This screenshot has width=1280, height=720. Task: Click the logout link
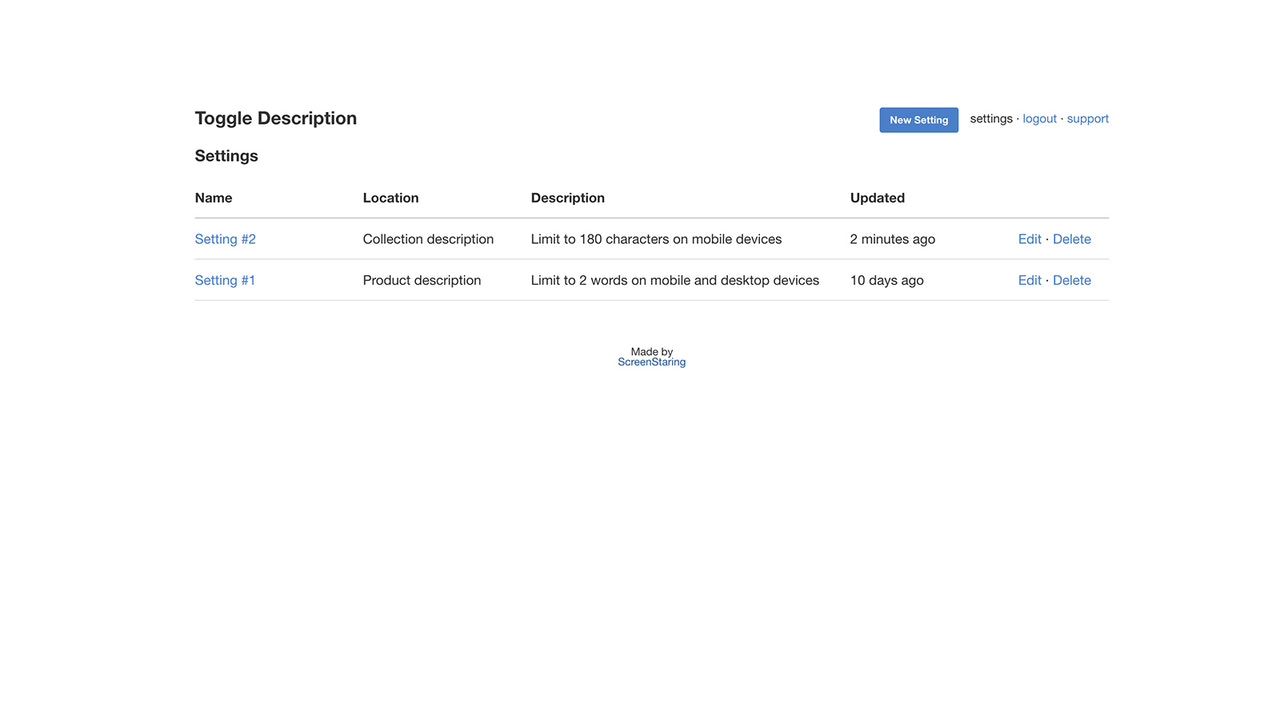(1039, 118)
